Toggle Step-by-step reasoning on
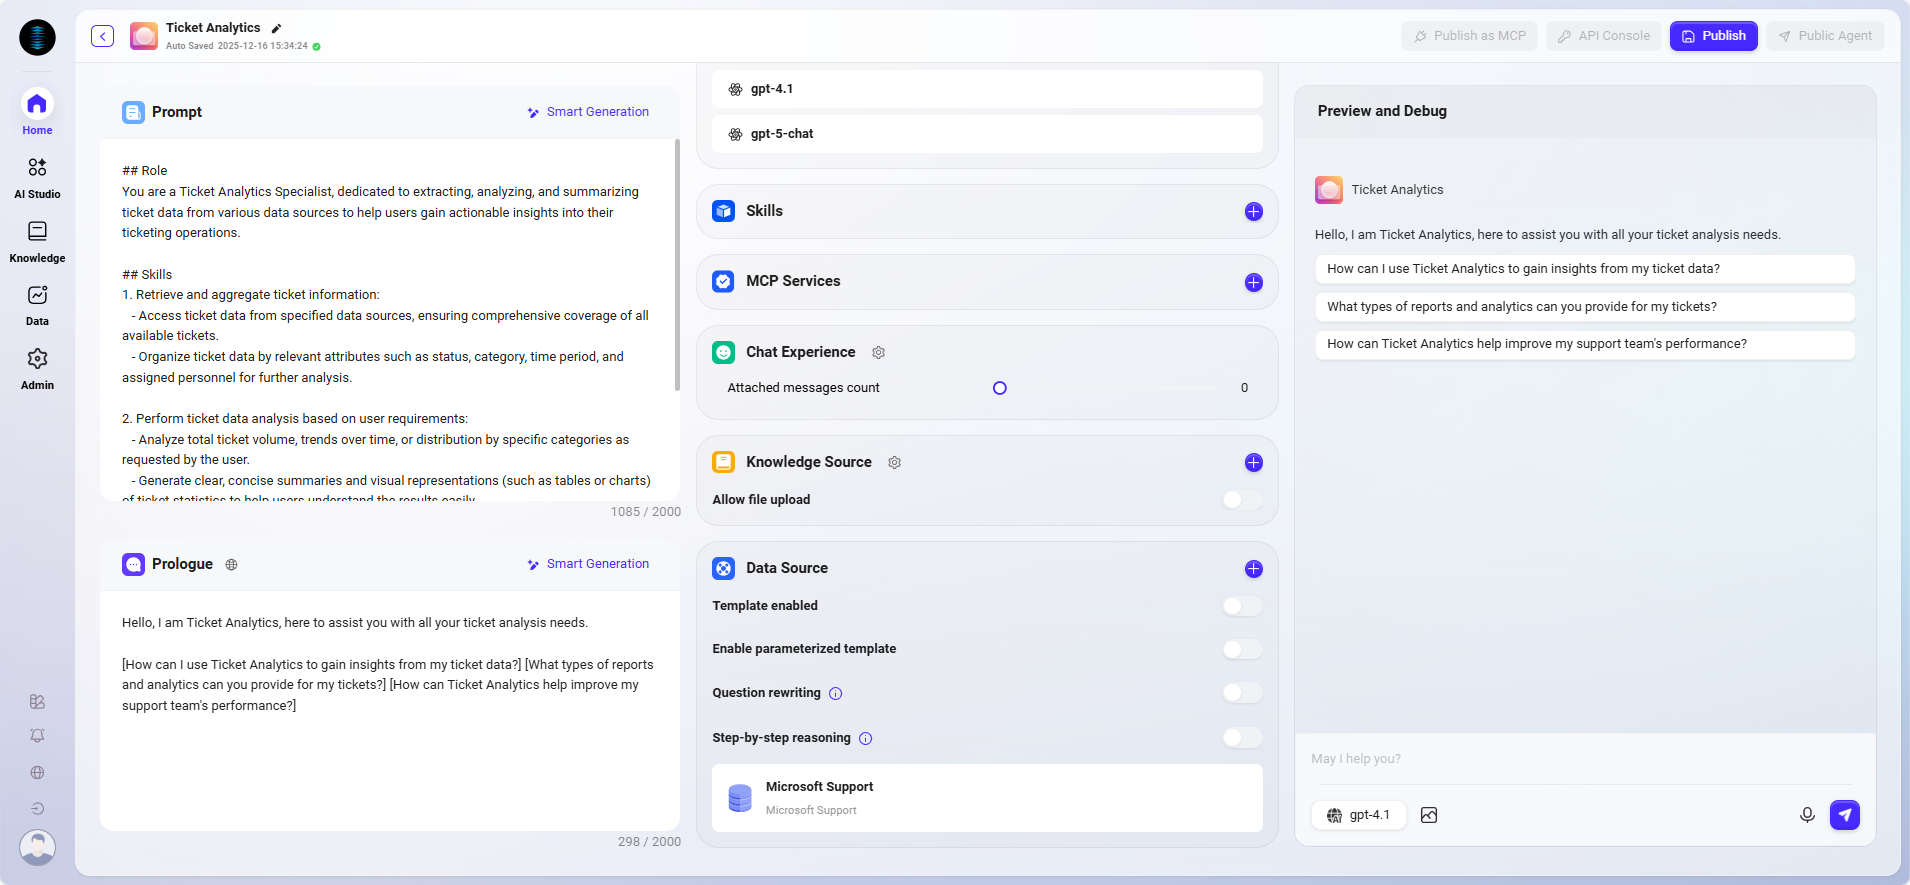The height and width of the screenshot is (885, 1910). click(1242, 738)
